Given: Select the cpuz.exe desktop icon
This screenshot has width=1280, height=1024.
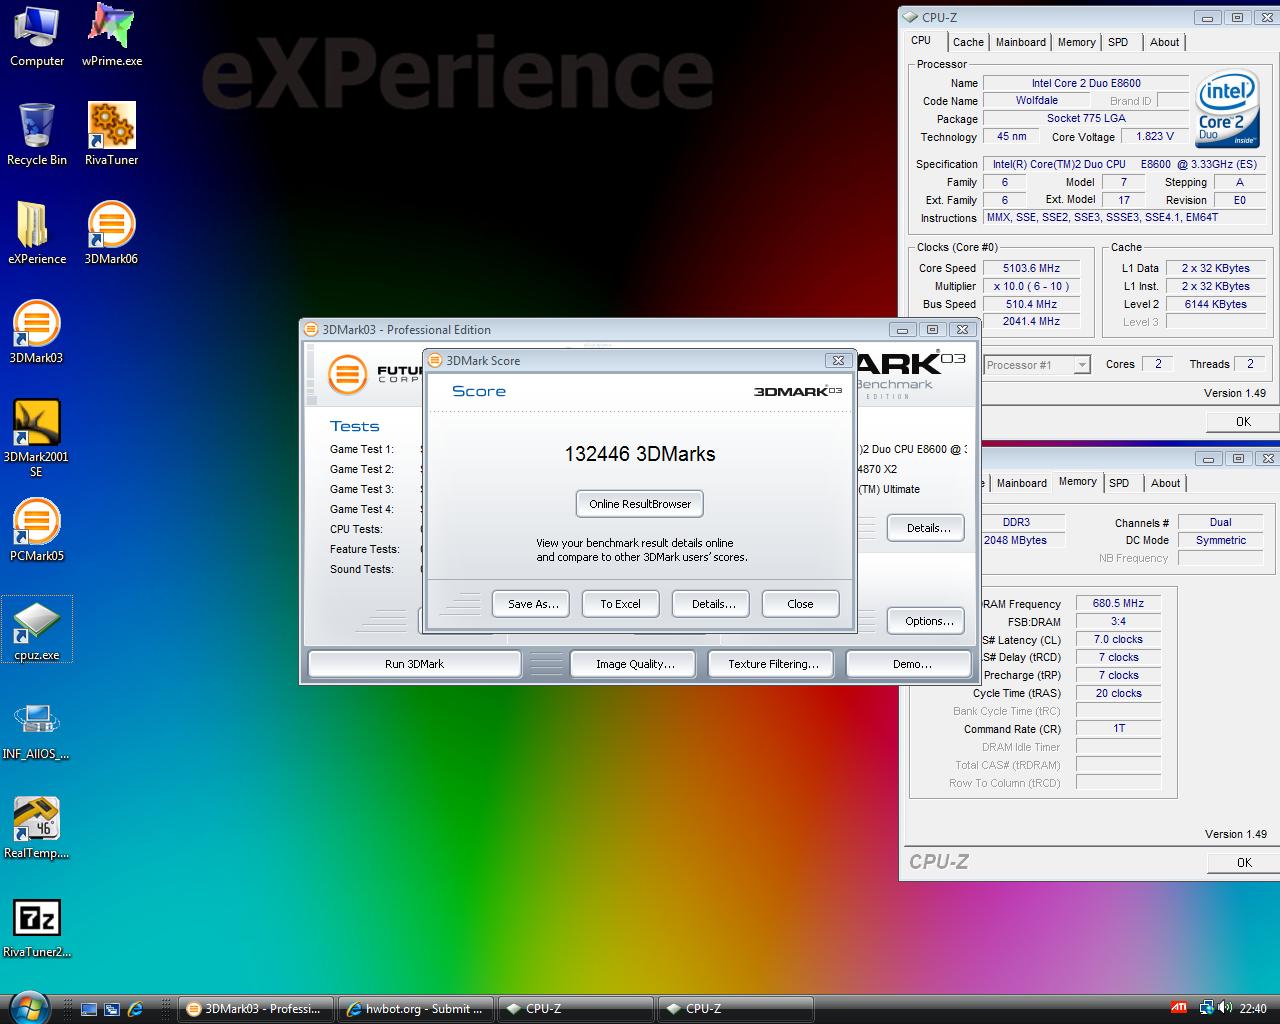Looking at the screenshot, I should [x=37, y=629].
